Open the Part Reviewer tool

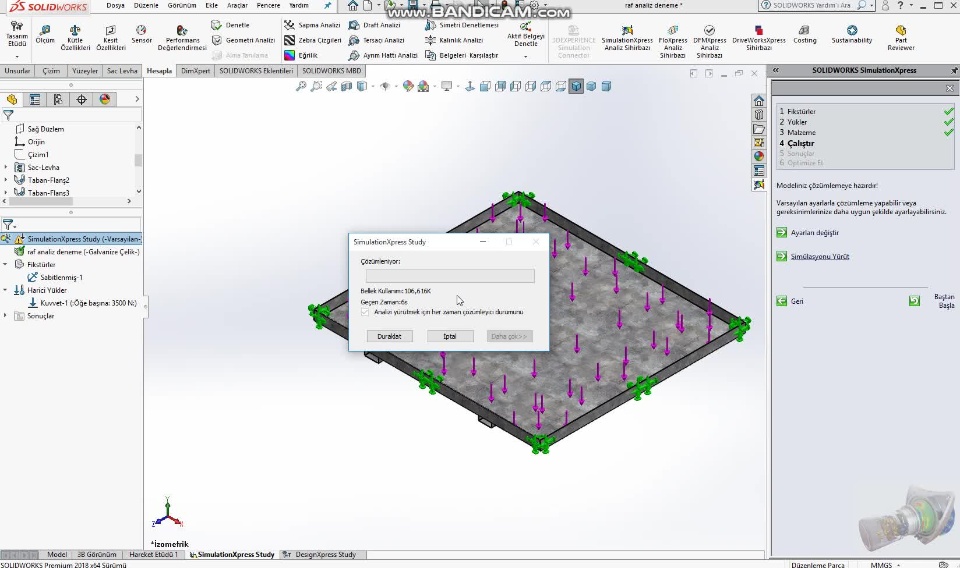pyautogui.click(x=901, y=38)
